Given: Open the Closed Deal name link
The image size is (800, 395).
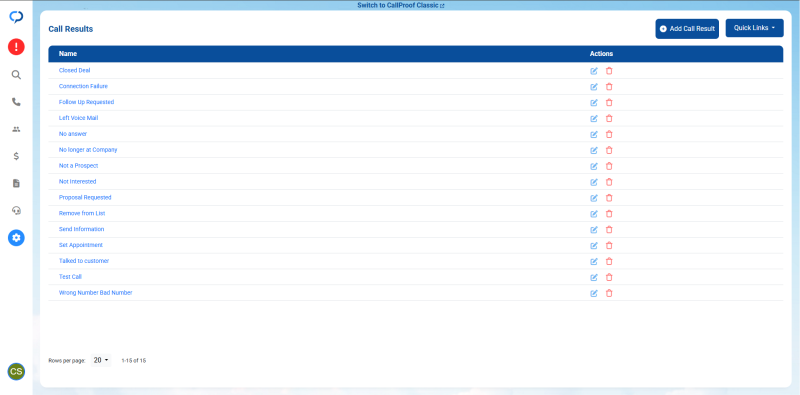Looking at the screenshot, I should tap(74, 70).
